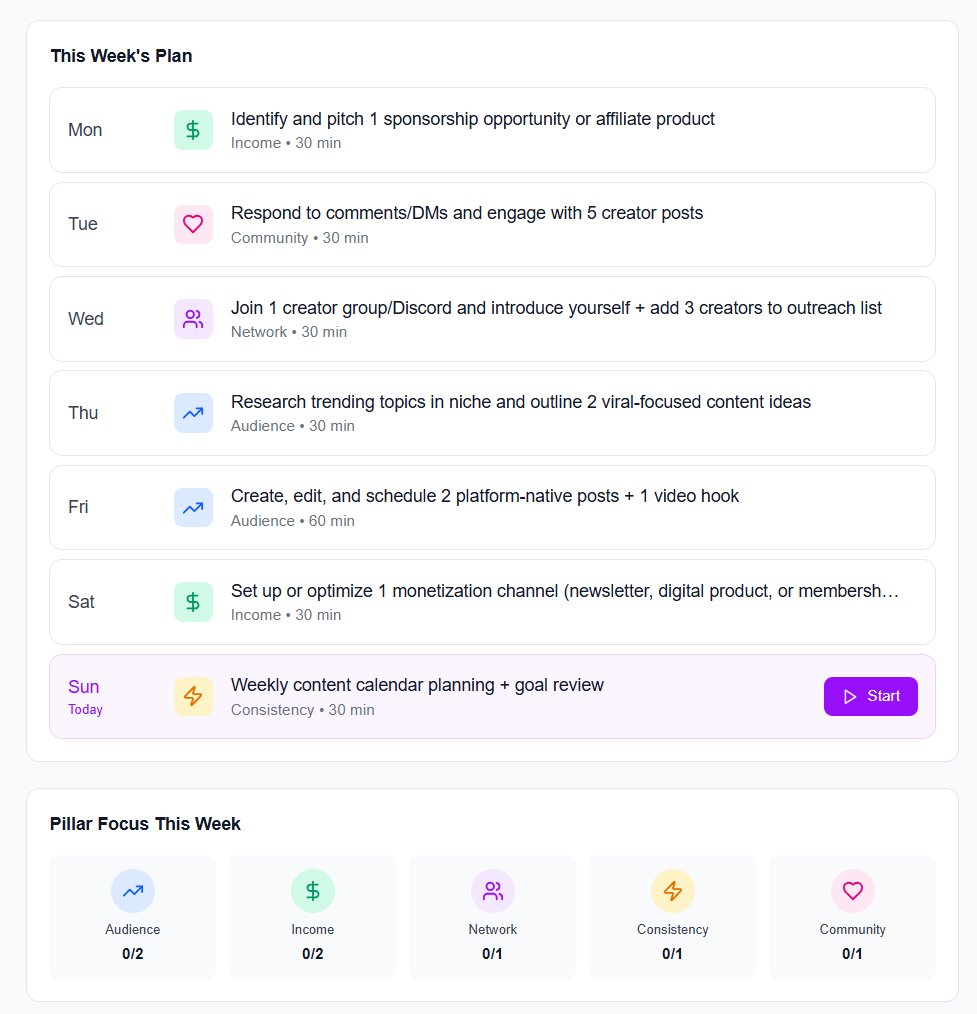Open the Join 1 creator group task
Viewport: 977px width, 1014px height.
click(556, 308)
